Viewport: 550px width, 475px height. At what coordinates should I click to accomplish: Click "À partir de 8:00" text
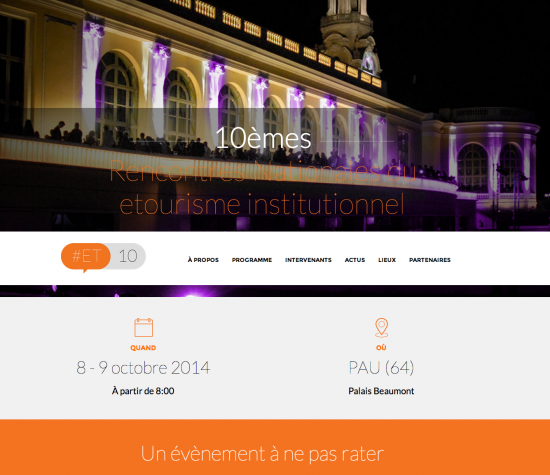click(143, 391)
